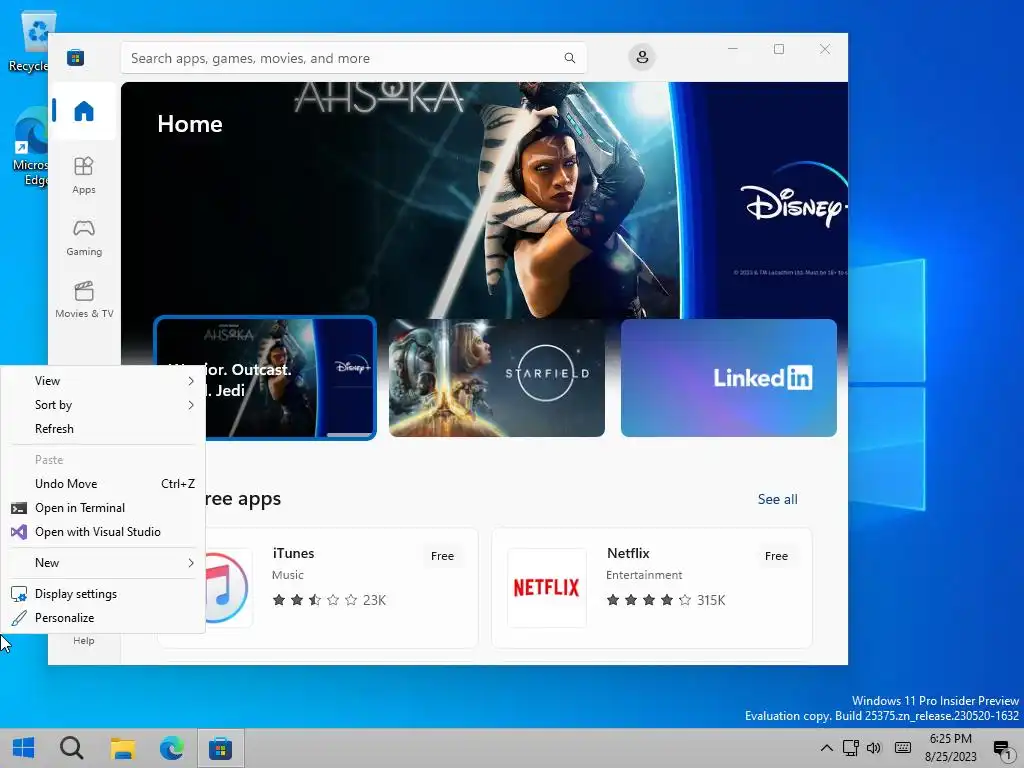This screenshot has height=768, width=1024.
Task: Open the user account profile icon
Action: (642, 57)
